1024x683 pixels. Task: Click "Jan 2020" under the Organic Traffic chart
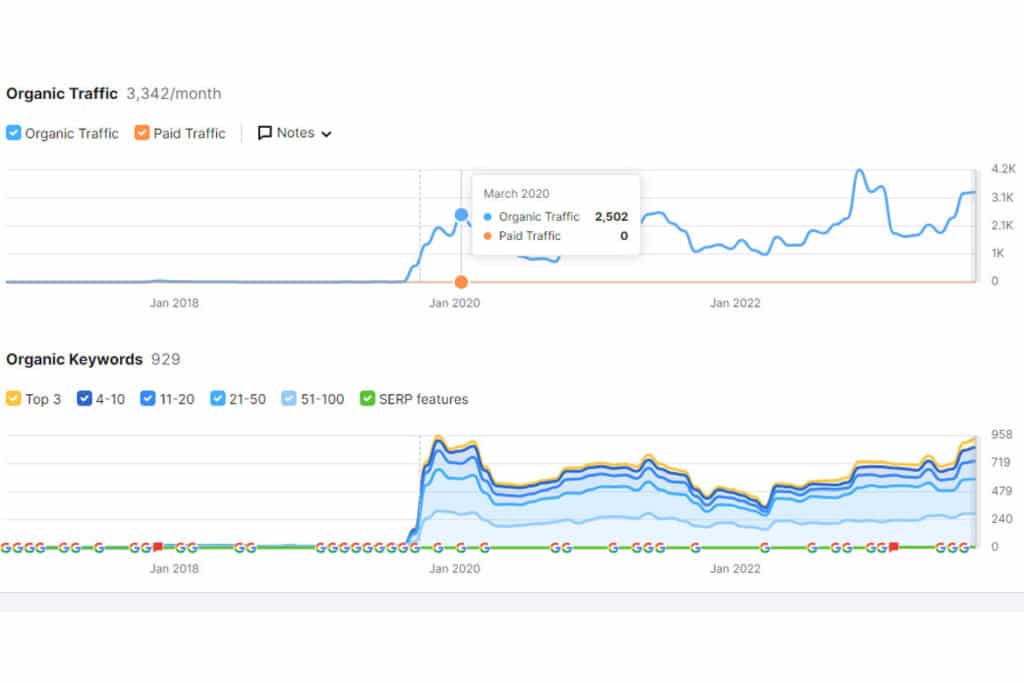[455, 303]
